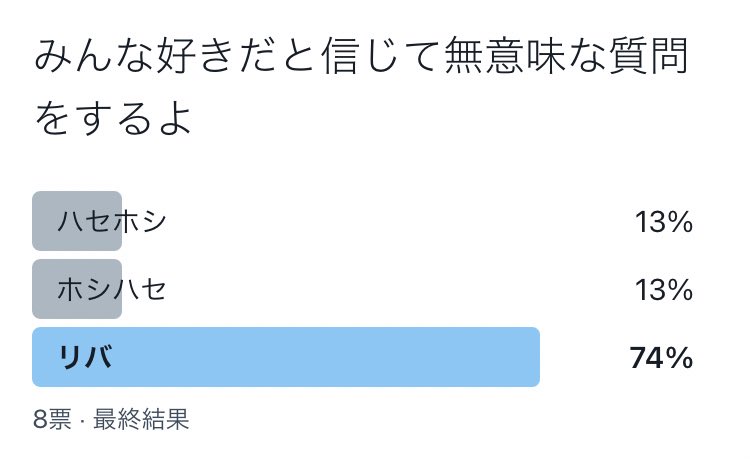Click the 13% result for ホシハセ
The height and width of the screenshot is (459, 750).
tap(664, 290)
